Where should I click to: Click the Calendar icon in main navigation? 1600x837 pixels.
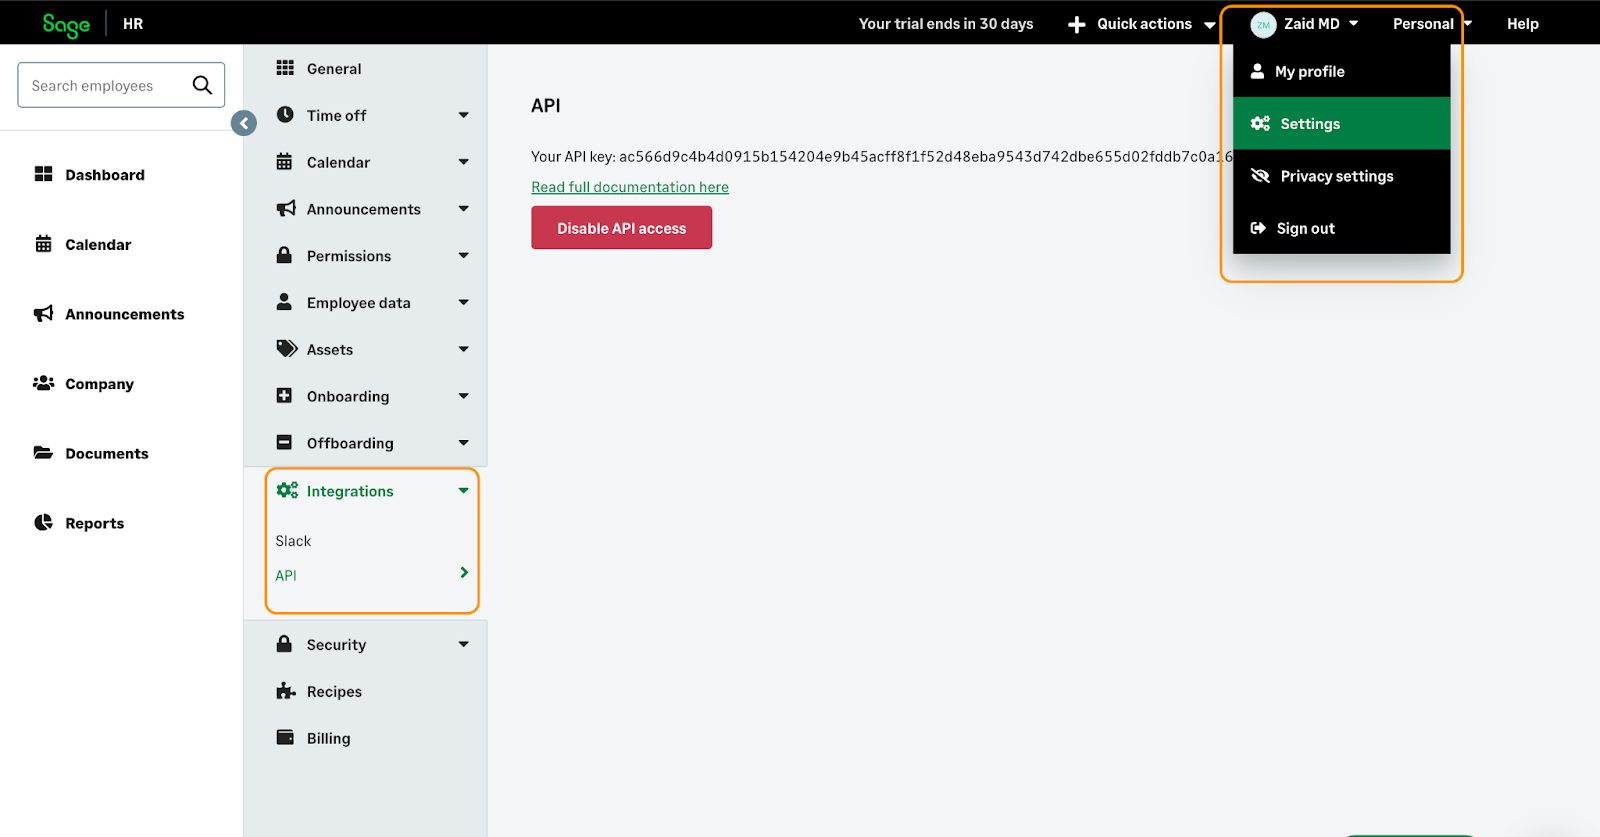click(43, 244)
